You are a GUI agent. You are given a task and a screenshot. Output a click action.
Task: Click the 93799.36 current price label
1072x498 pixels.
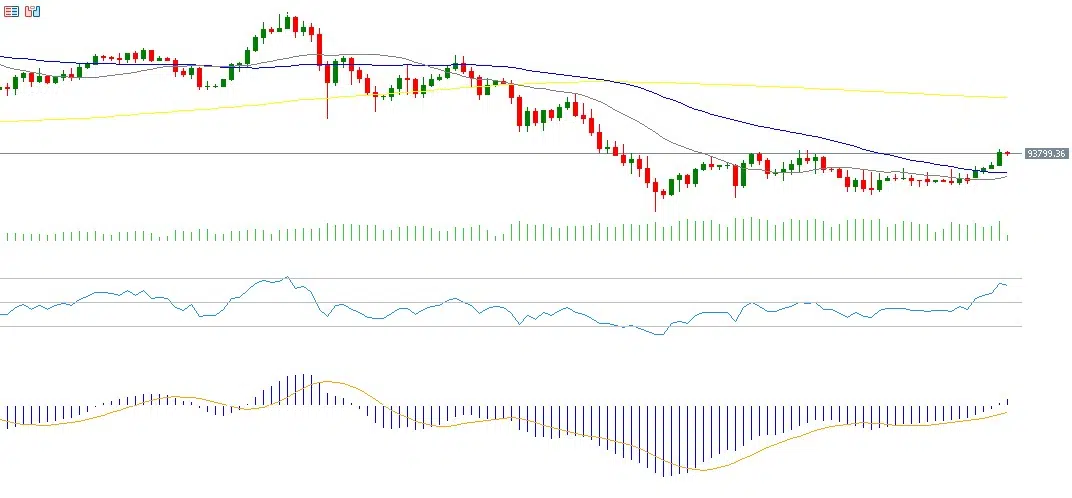[1046, 154]
